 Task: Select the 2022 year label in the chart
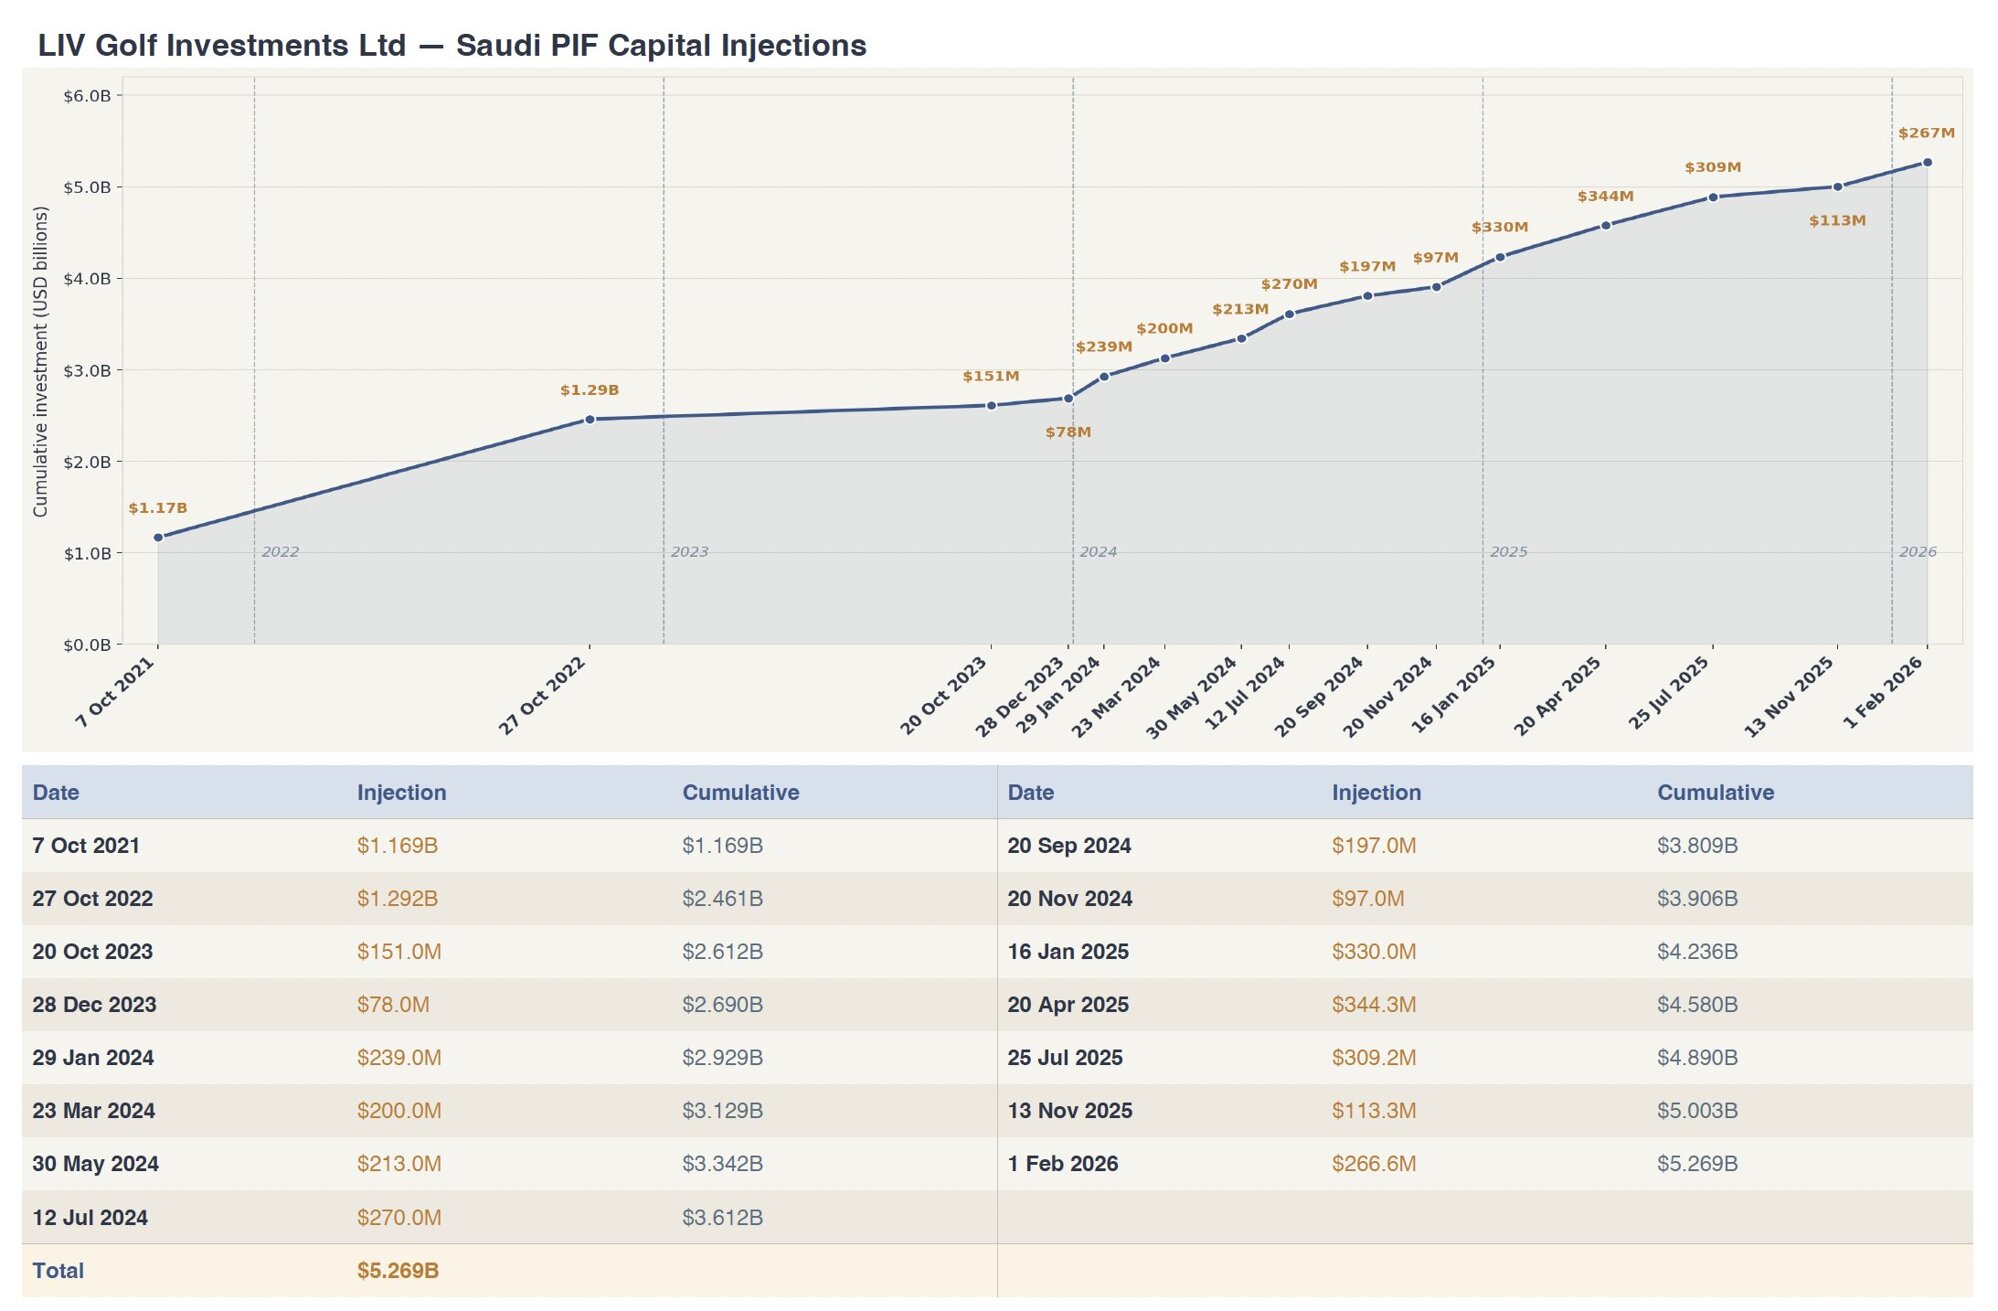tap(280, 552)
